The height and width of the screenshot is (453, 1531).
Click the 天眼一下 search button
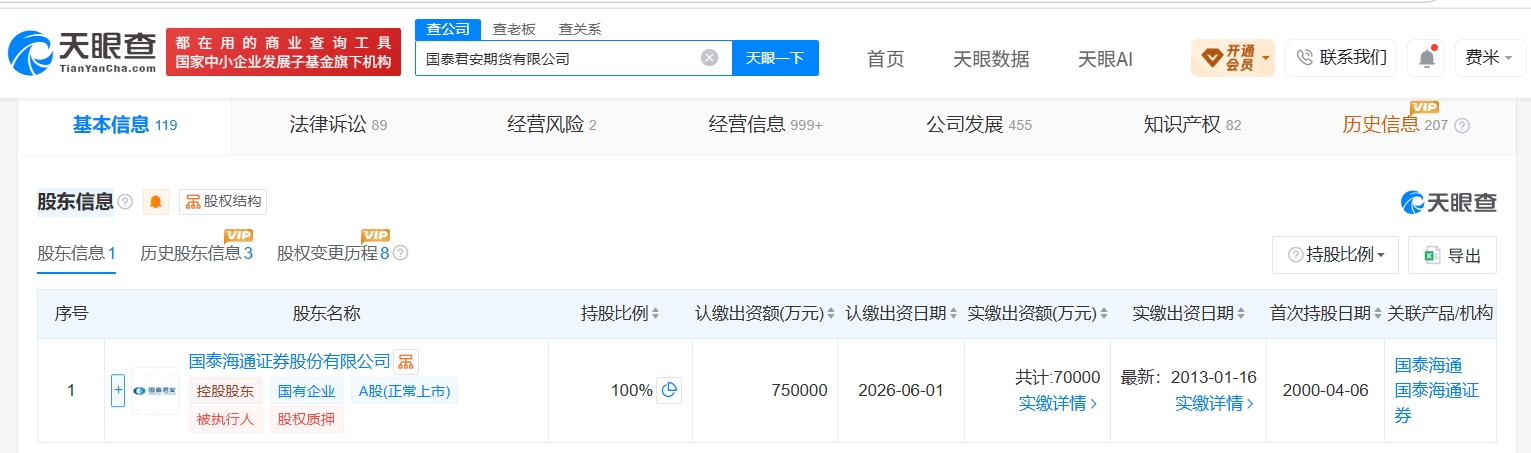775,58
